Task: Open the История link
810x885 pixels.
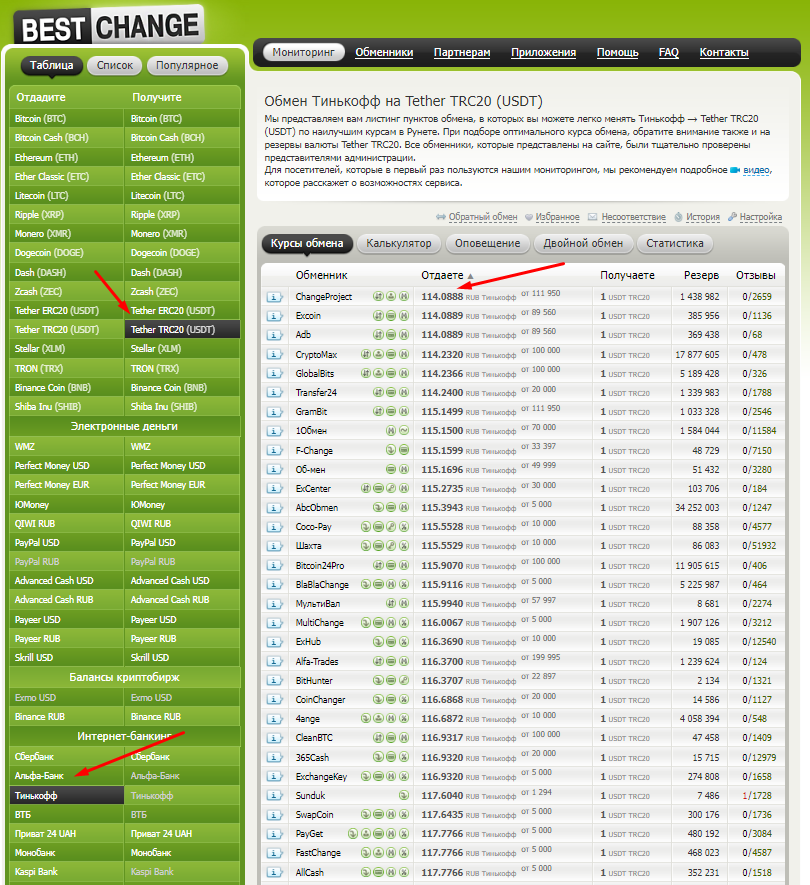Action: [703, 217]
